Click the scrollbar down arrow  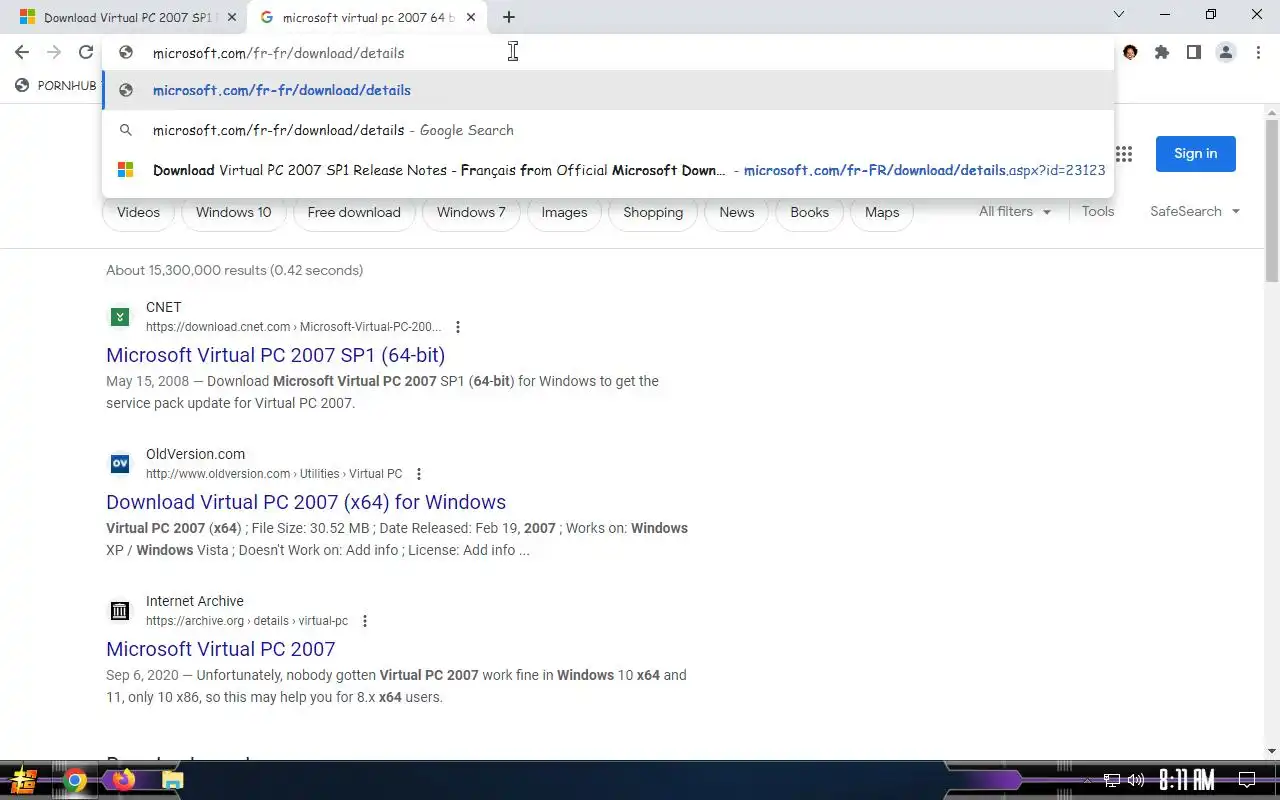point(1272,752)
